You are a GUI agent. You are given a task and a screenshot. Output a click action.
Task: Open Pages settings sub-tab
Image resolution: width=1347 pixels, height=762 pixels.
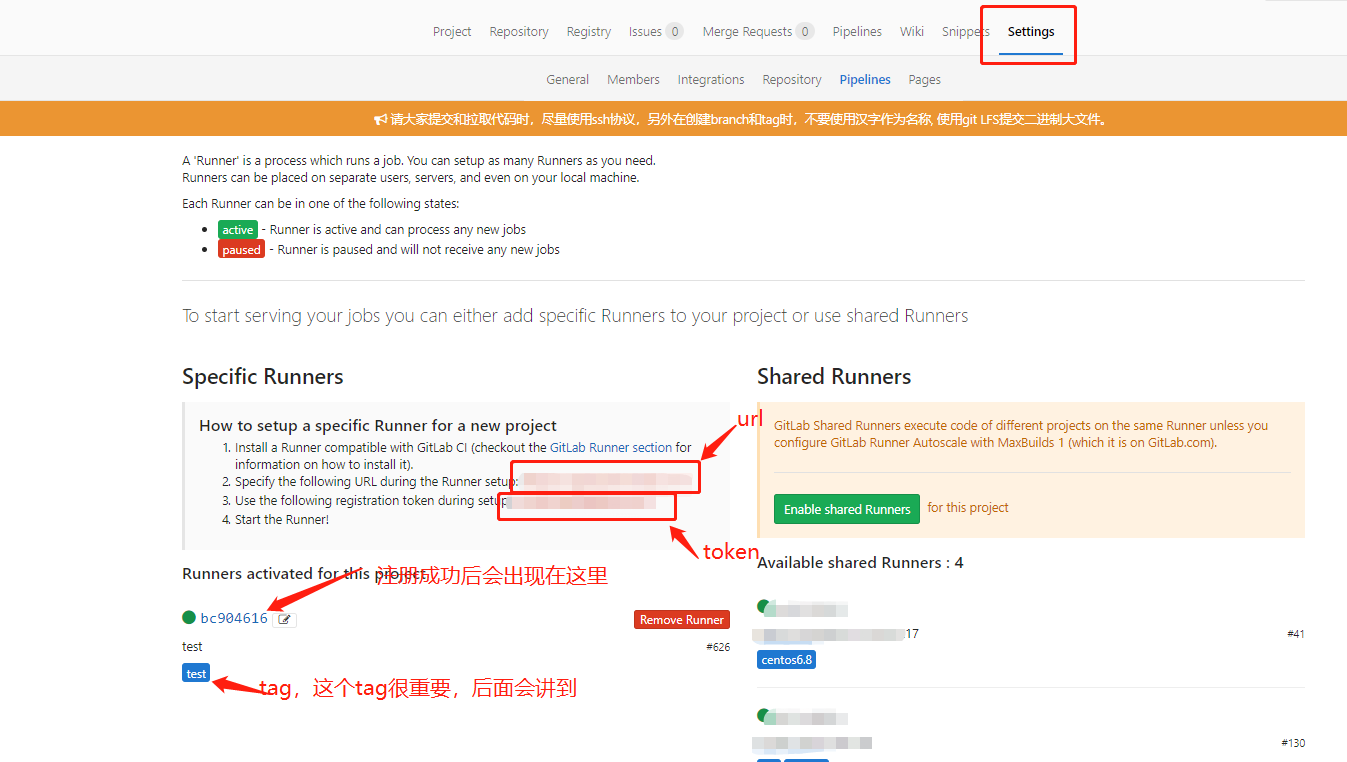coord(924,79)
